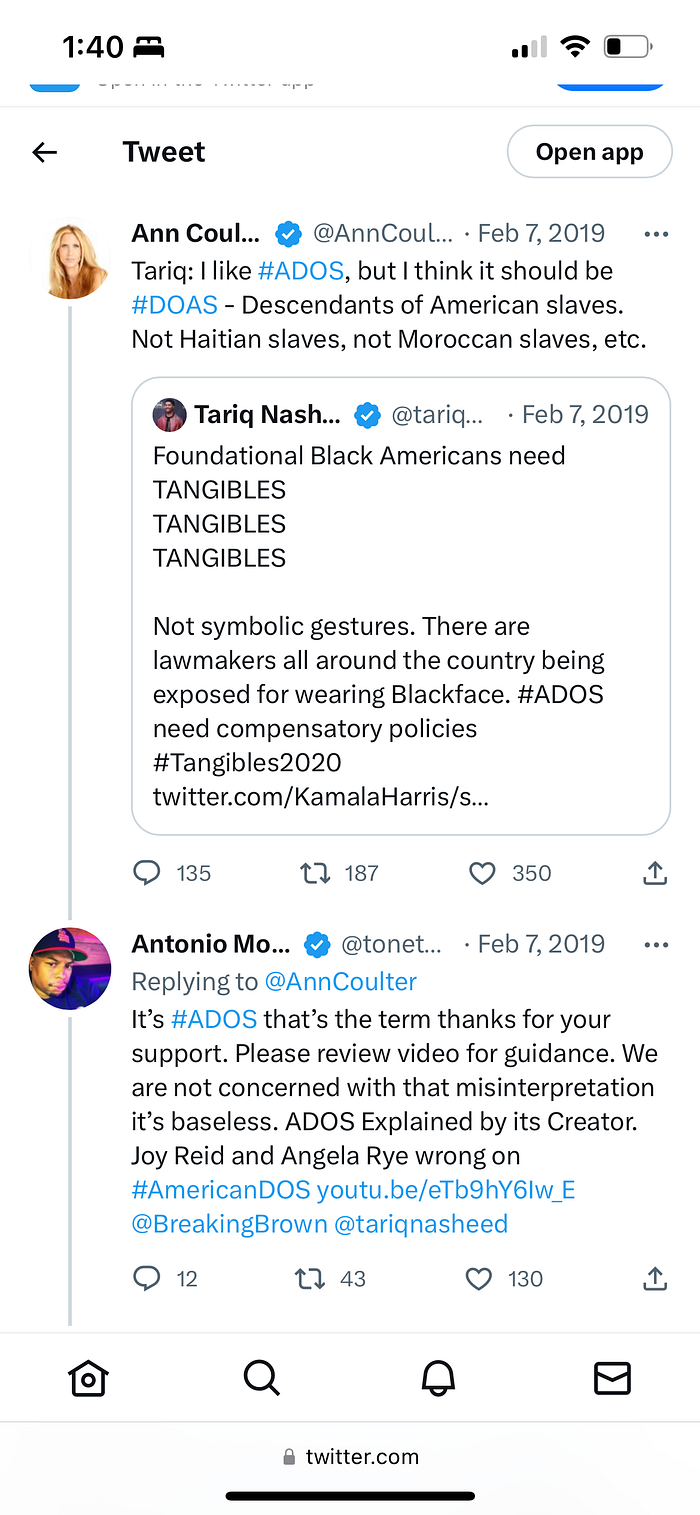700x1515 pixels.
Task: Open the Home tab in bottom navigation
Action: [x=88, y=1378]
